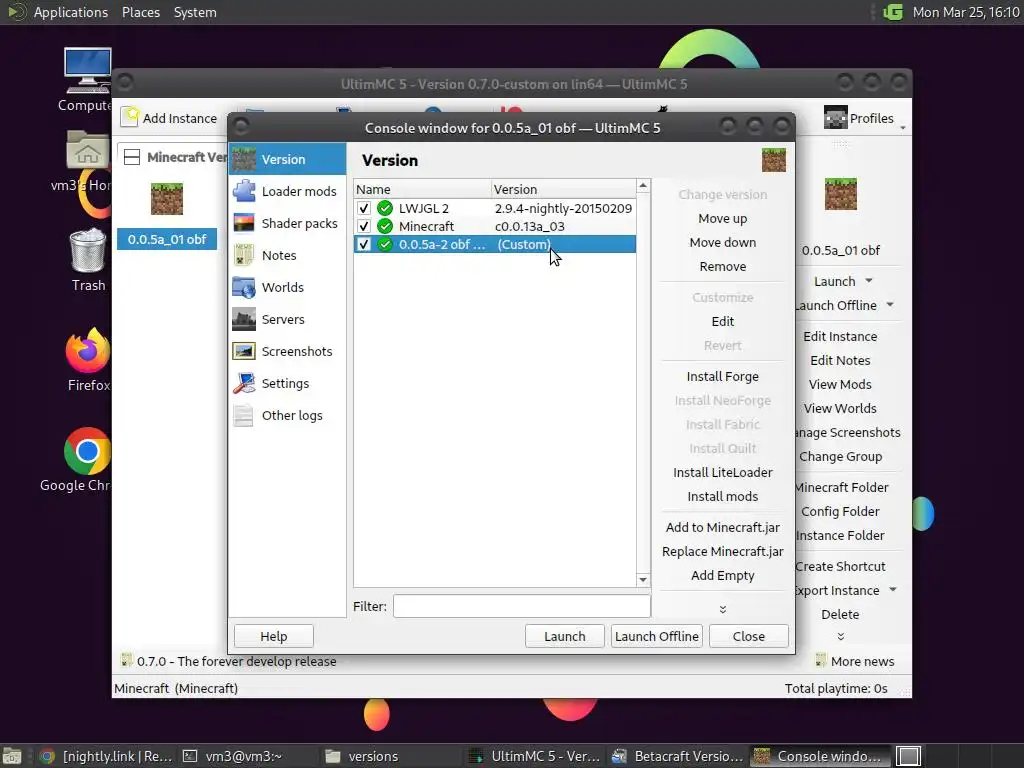Click Change Group in main window
The width and height of the screenshot is (1024, 768).
tap(840, 456)
